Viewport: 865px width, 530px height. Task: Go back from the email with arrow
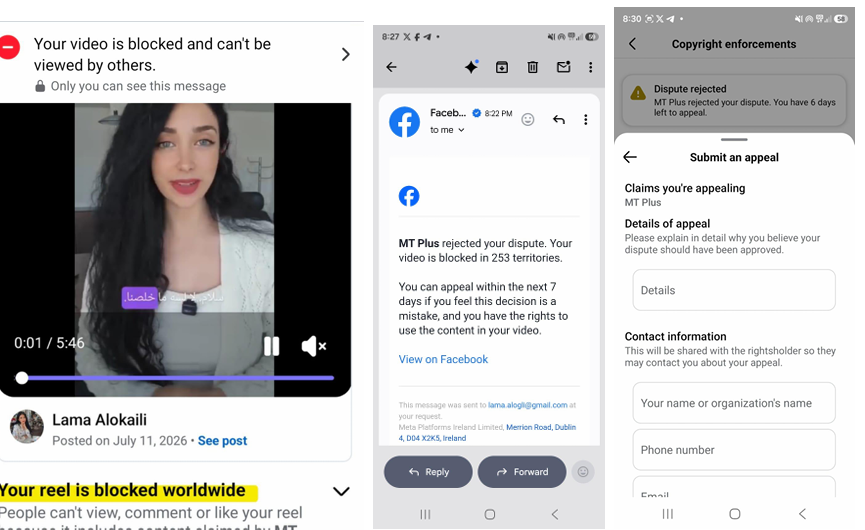[391, 67]
